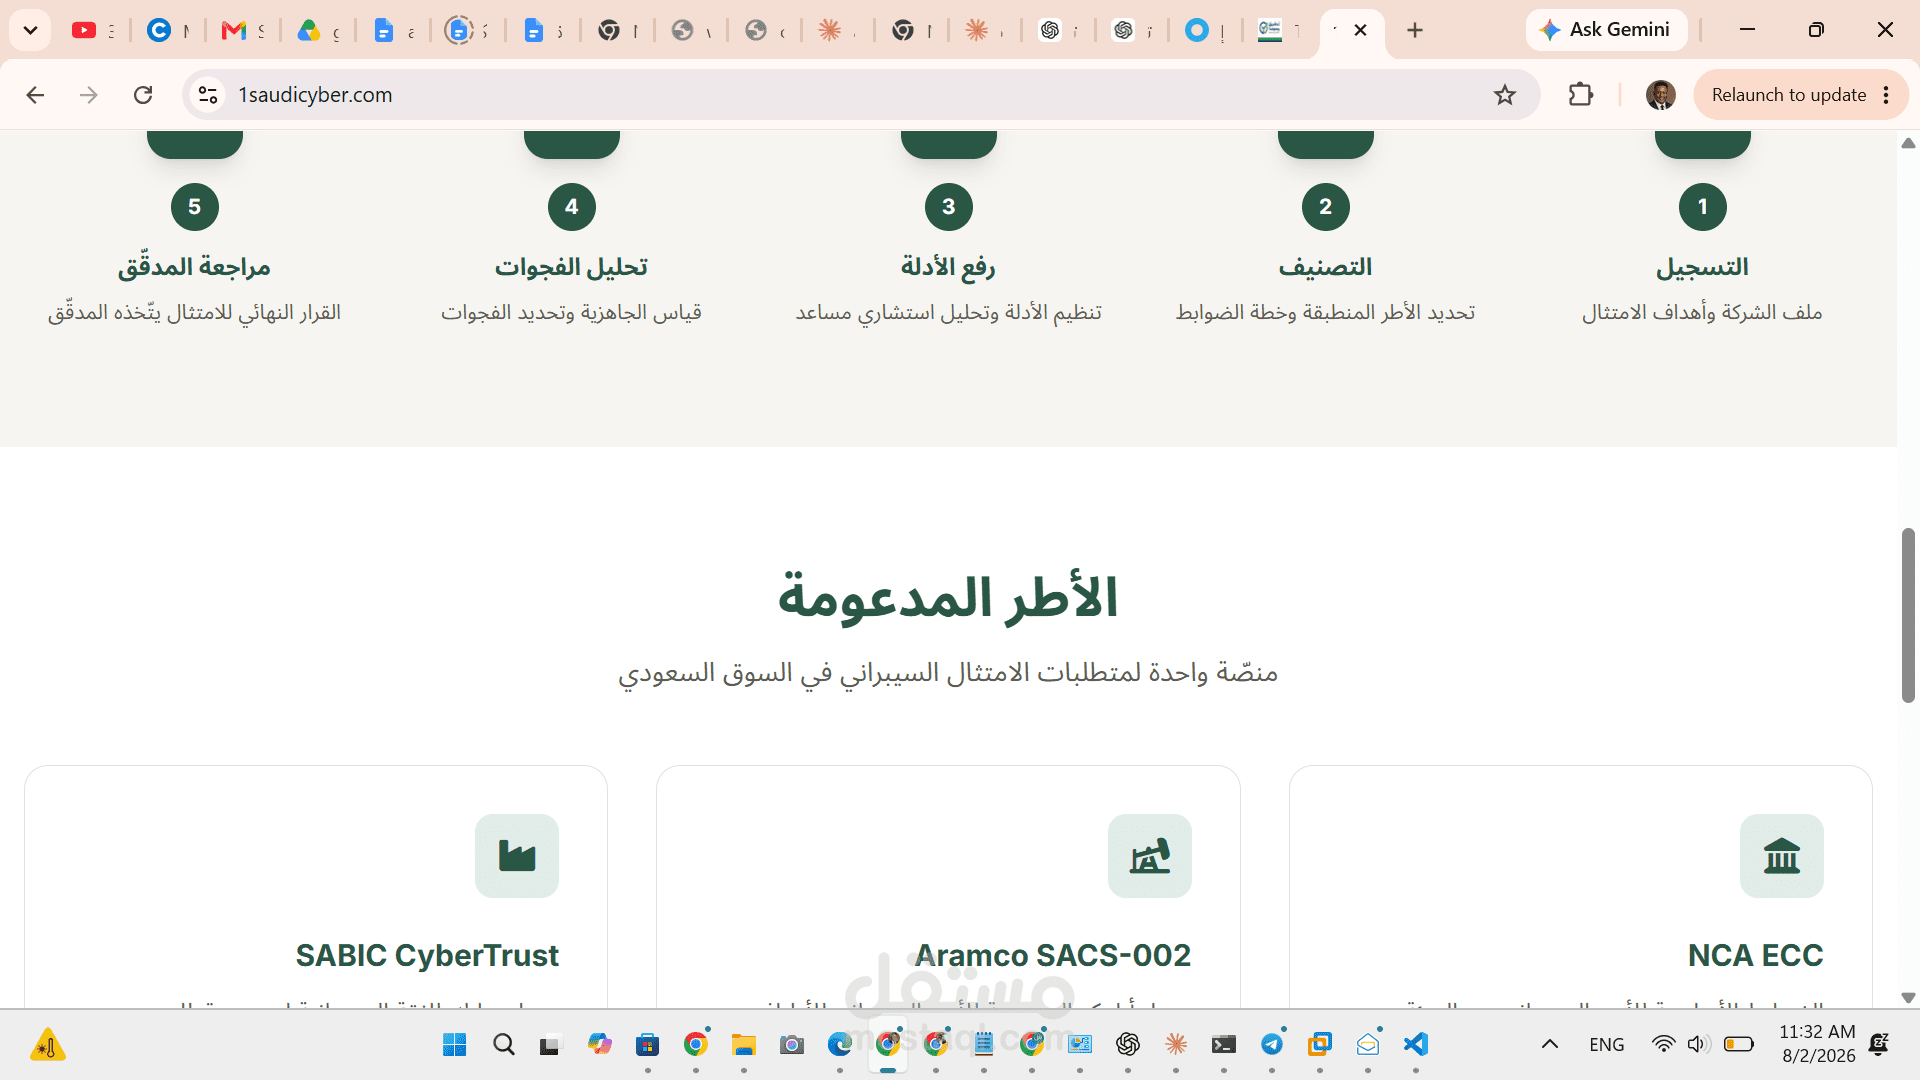Bookmark this page with the star

[x=1505, y=95]
